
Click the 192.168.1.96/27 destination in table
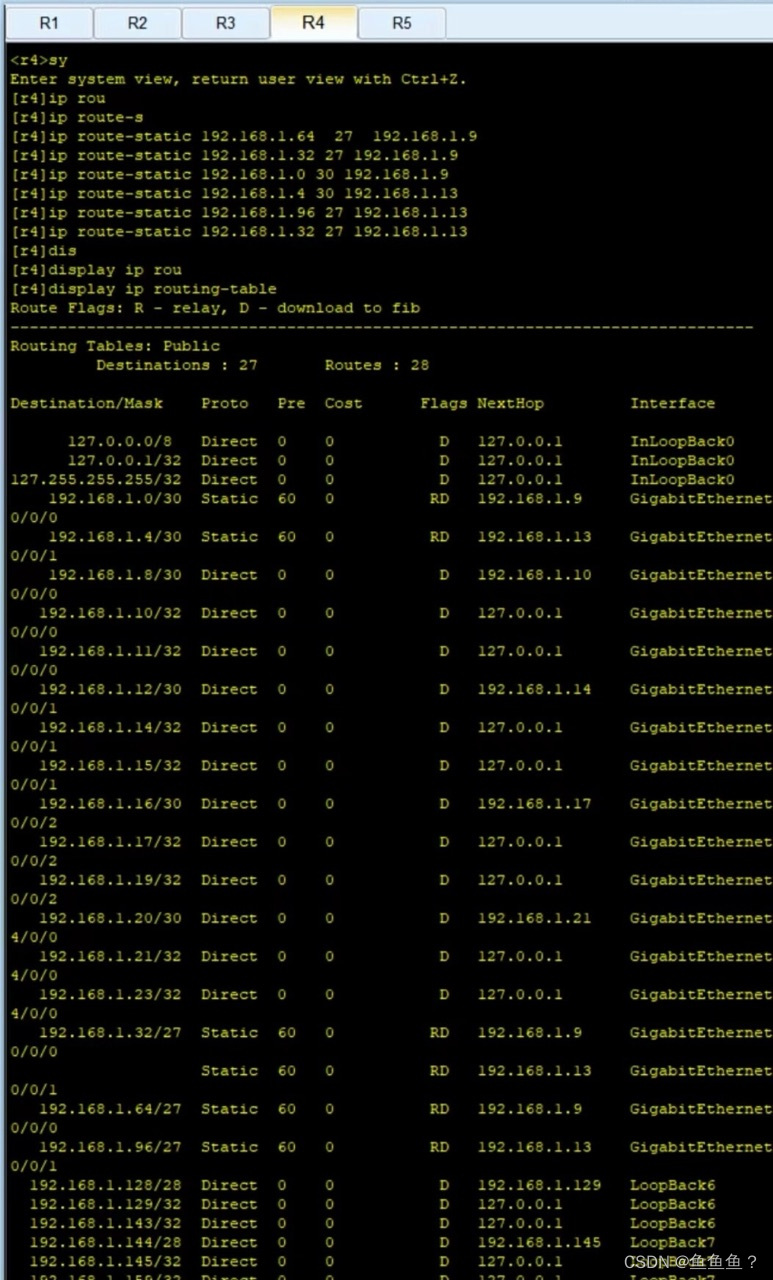click(x=110, y=1147)
